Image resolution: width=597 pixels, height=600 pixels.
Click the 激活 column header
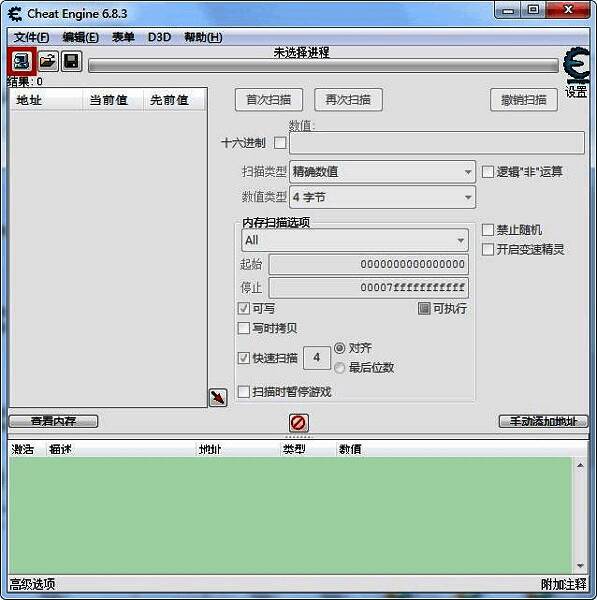coord(27,449)
